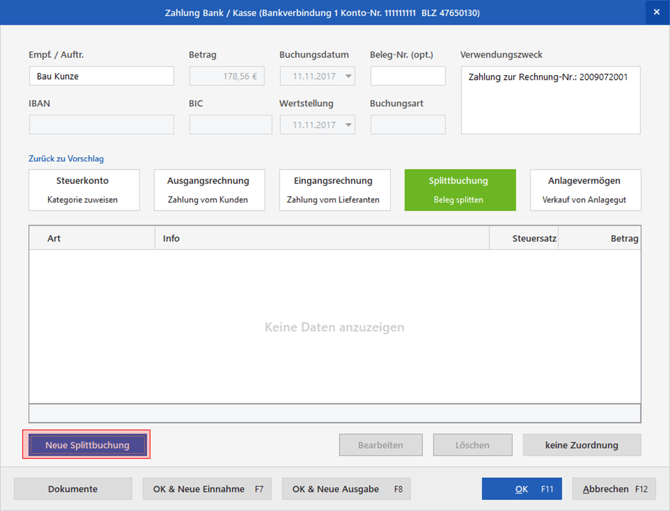The height and width of the screenshot is (511, 670).
Task: Click OK & Neue Einnahme button
Action: pos(207,489)
